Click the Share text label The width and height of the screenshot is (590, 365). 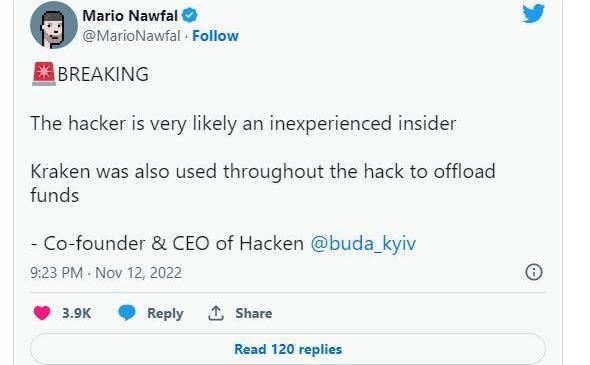[254, 313]
